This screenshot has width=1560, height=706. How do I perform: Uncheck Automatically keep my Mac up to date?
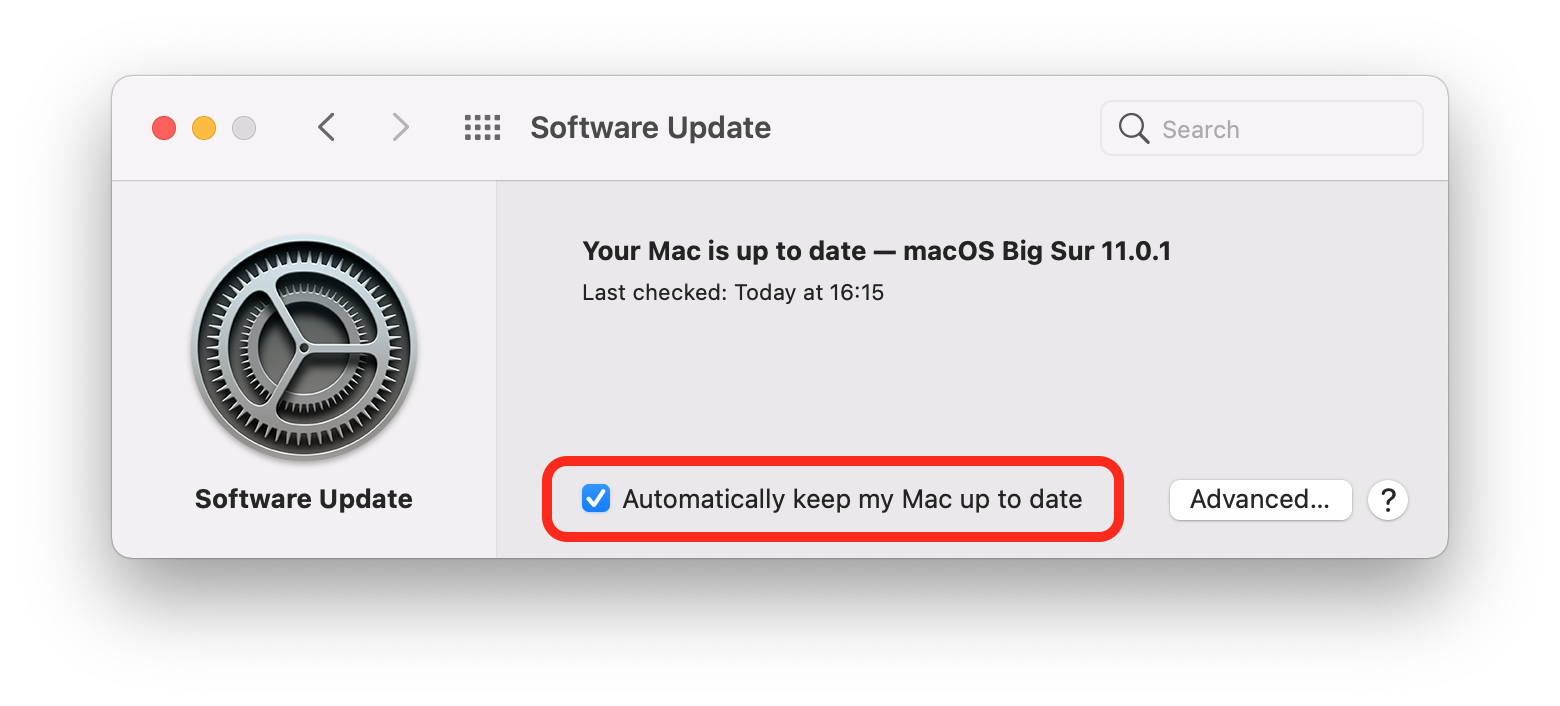point(596,498)
